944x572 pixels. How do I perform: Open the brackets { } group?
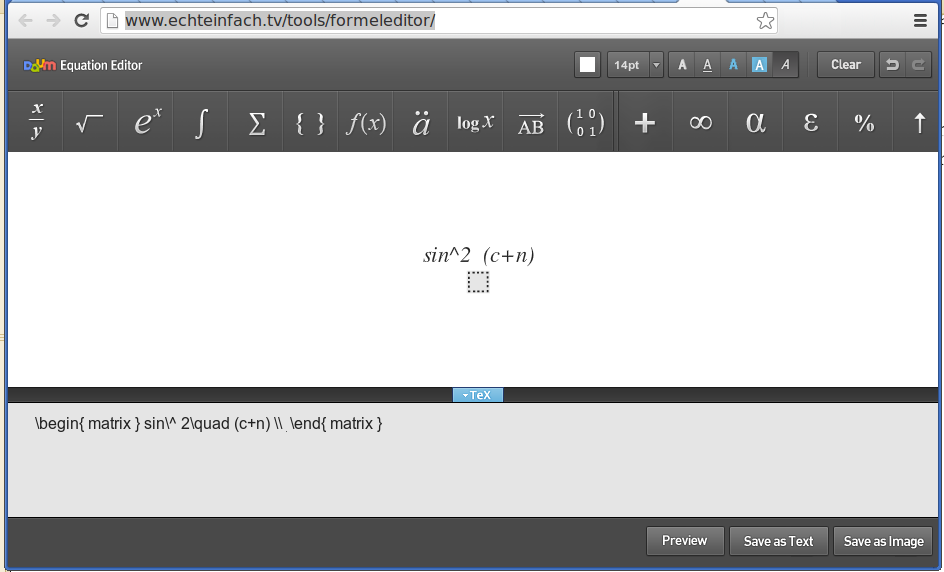[311, 122]
